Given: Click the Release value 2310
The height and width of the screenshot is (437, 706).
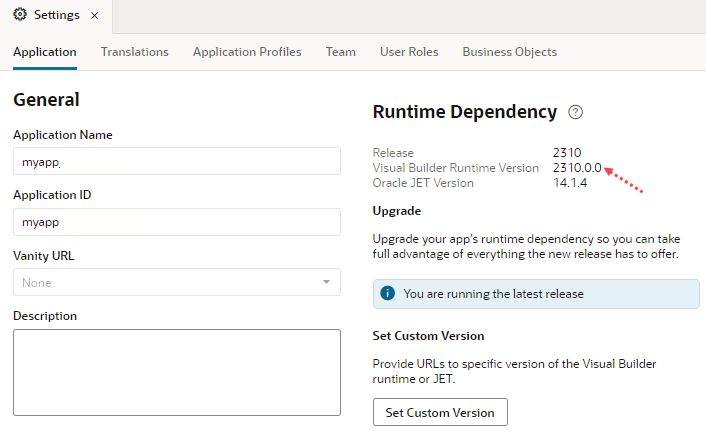Looking at the screenshot, I should (567, 153).
